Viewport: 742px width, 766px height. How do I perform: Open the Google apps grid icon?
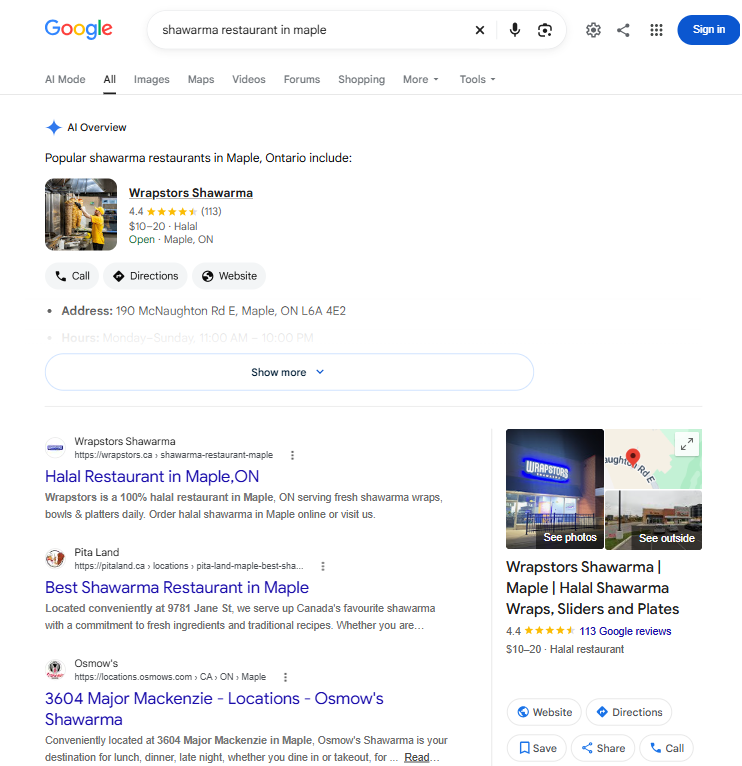[x=656, y=30]
